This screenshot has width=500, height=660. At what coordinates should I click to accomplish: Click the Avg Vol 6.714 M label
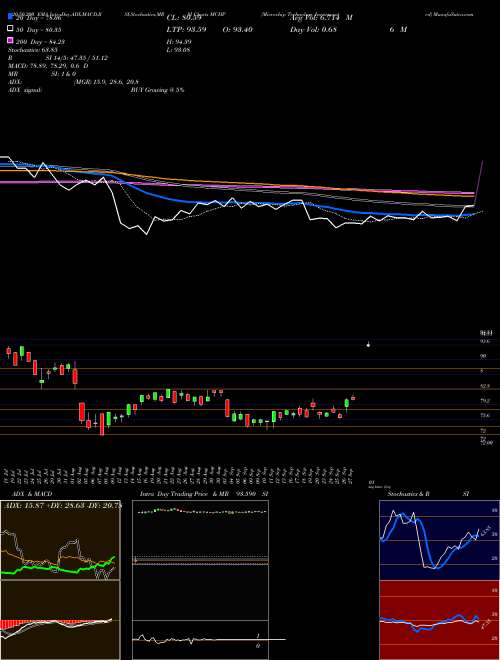coord(322,18)
